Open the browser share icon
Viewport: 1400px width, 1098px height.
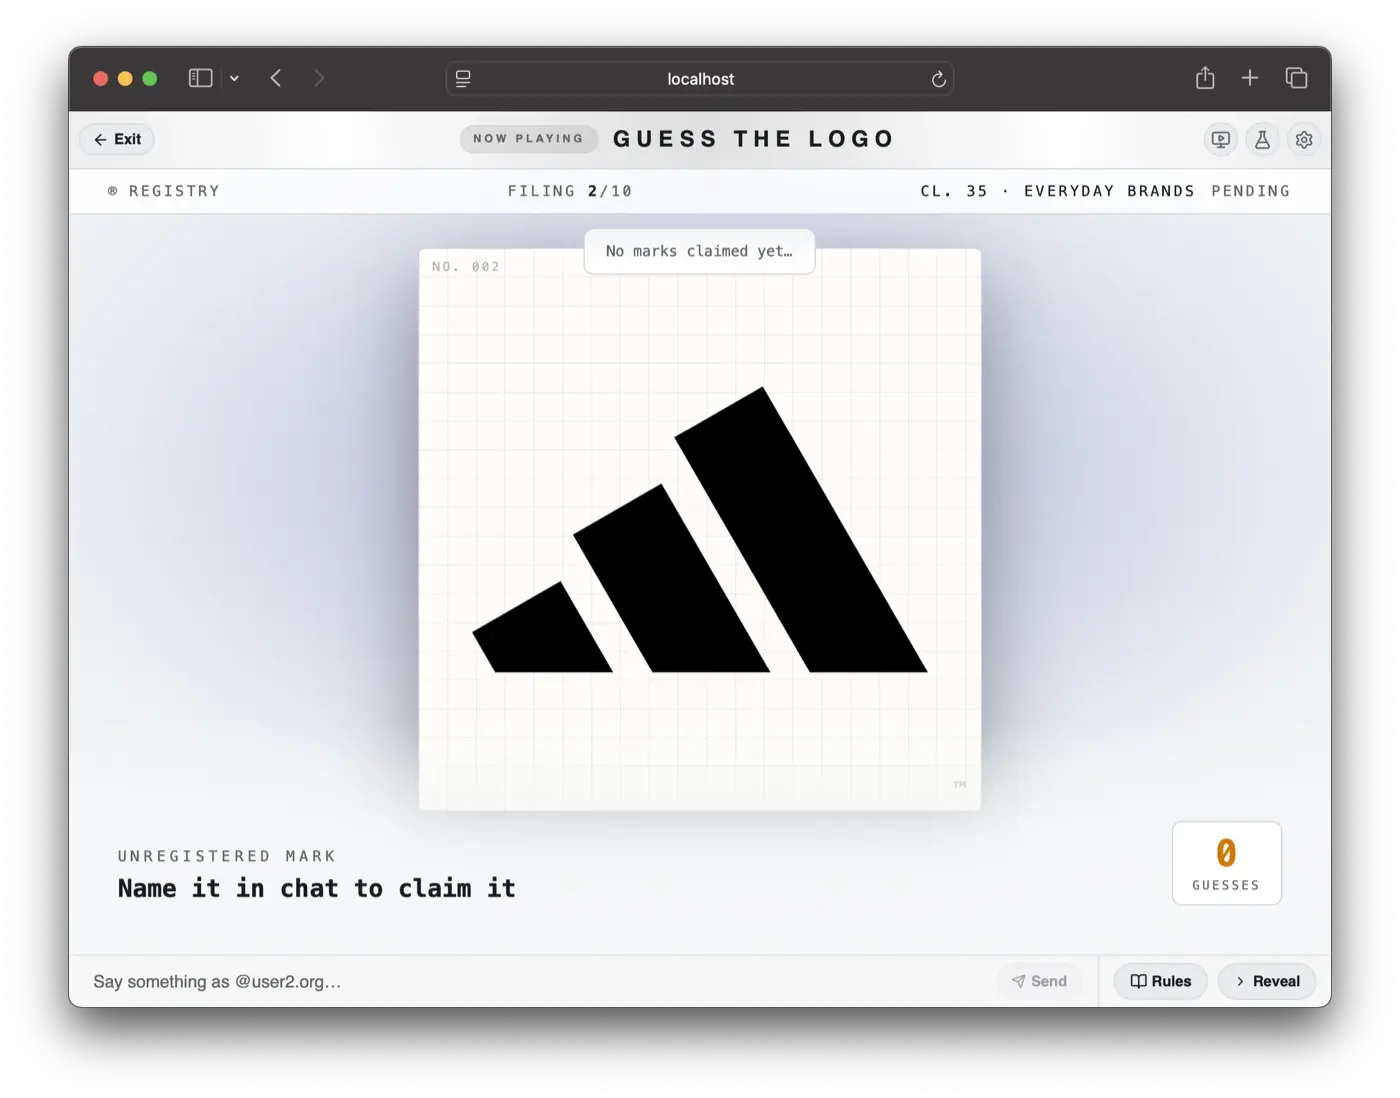[x=1205, y=78]
